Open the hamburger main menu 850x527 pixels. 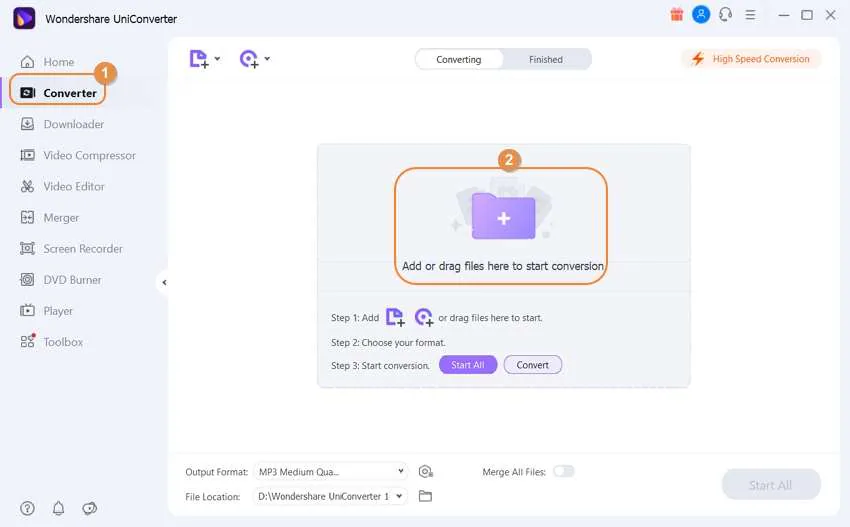750,15
